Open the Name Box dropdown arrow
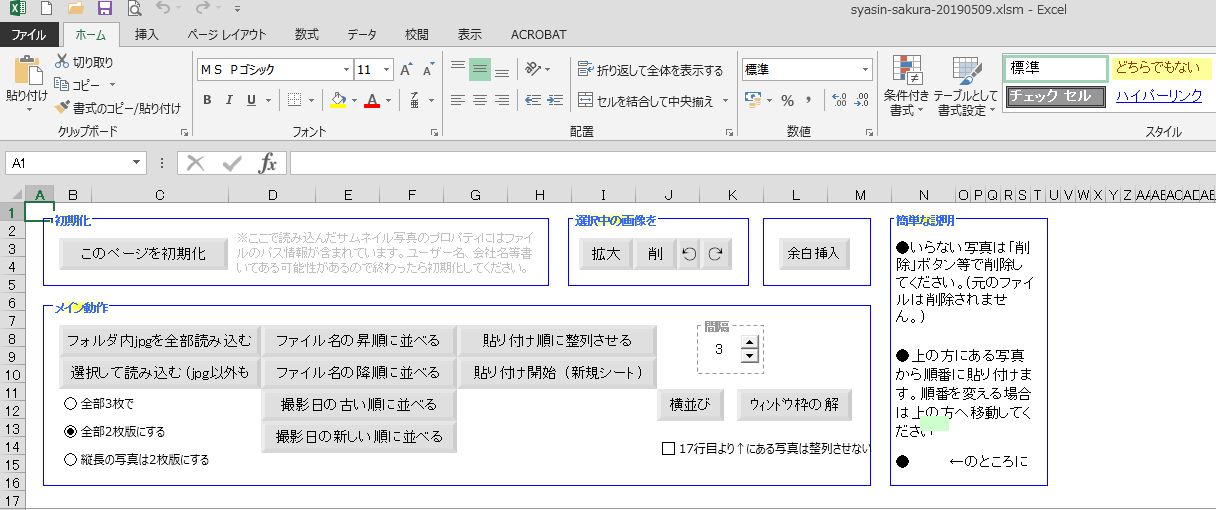 point(137,163)
